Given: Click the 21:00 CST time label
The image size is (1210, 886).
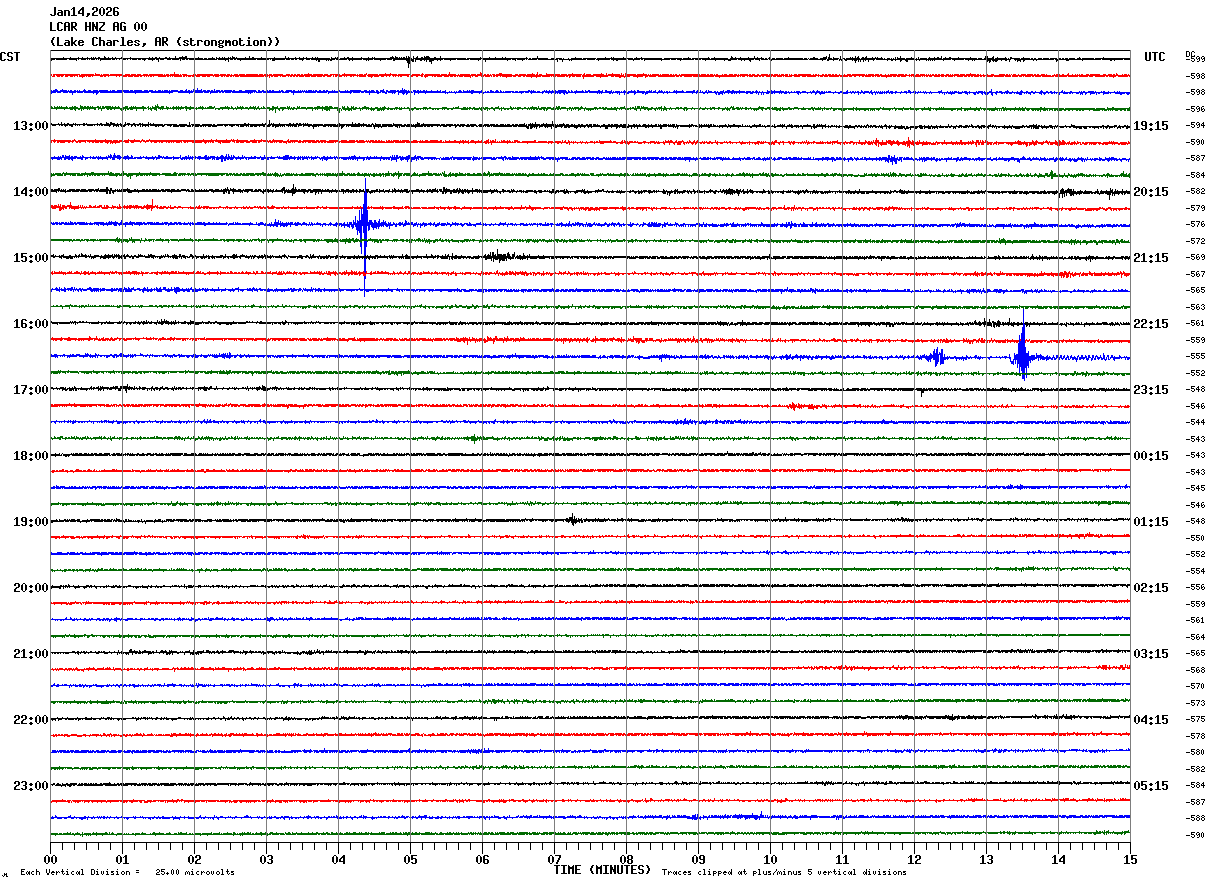Looking at the screenshot, I should (31, 654).
